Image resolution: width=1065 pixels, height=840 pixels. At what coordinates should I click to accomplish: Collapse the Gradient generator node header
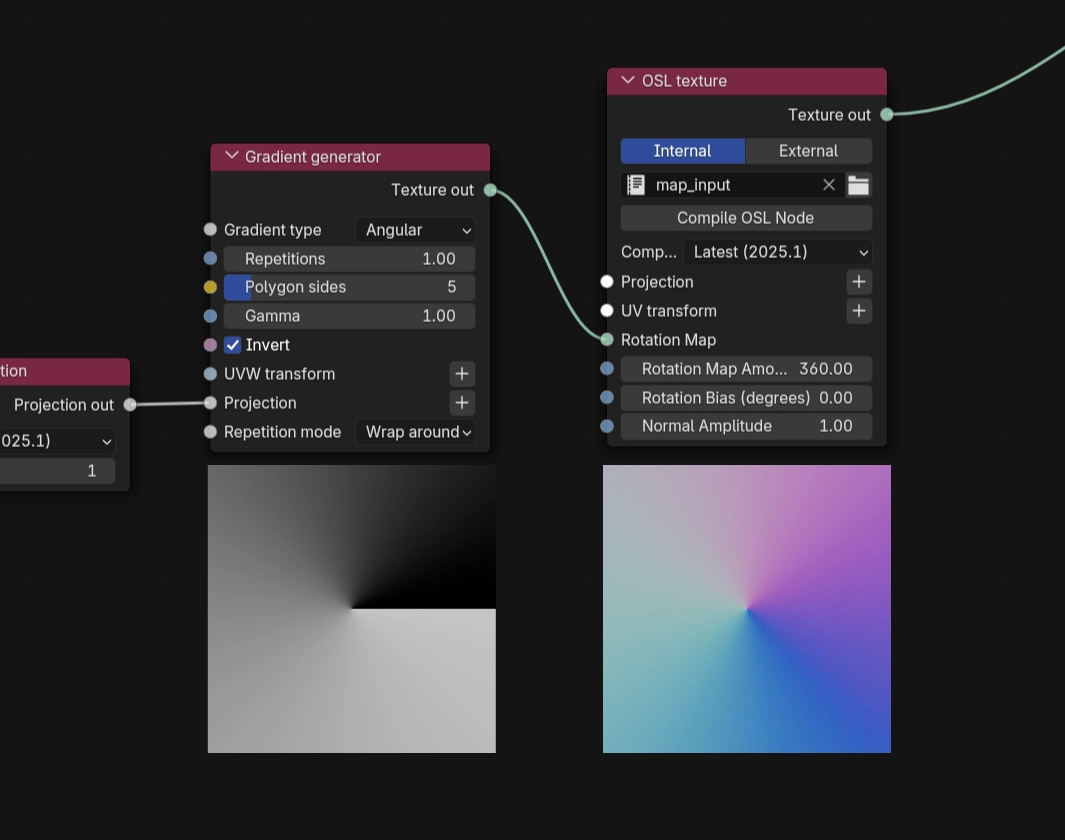tap(231, 156)
